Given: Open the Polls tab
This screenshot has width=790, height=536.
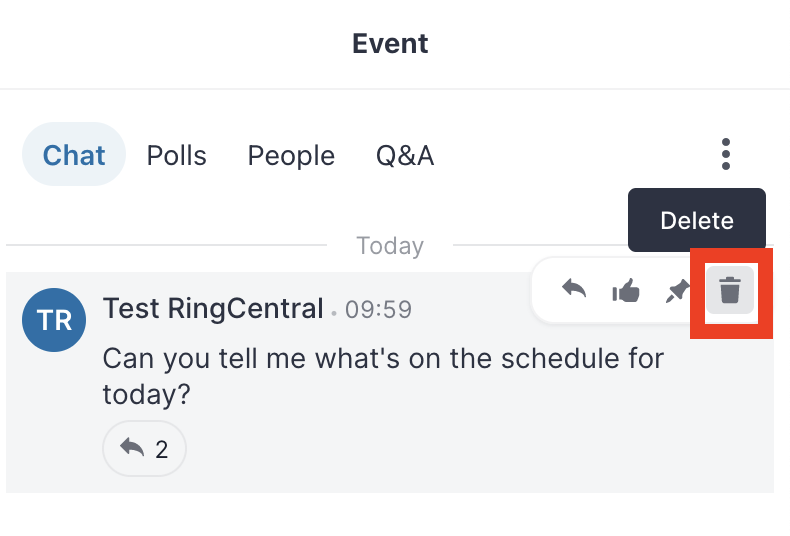Looking at the screenshot, I should [176, 155].
